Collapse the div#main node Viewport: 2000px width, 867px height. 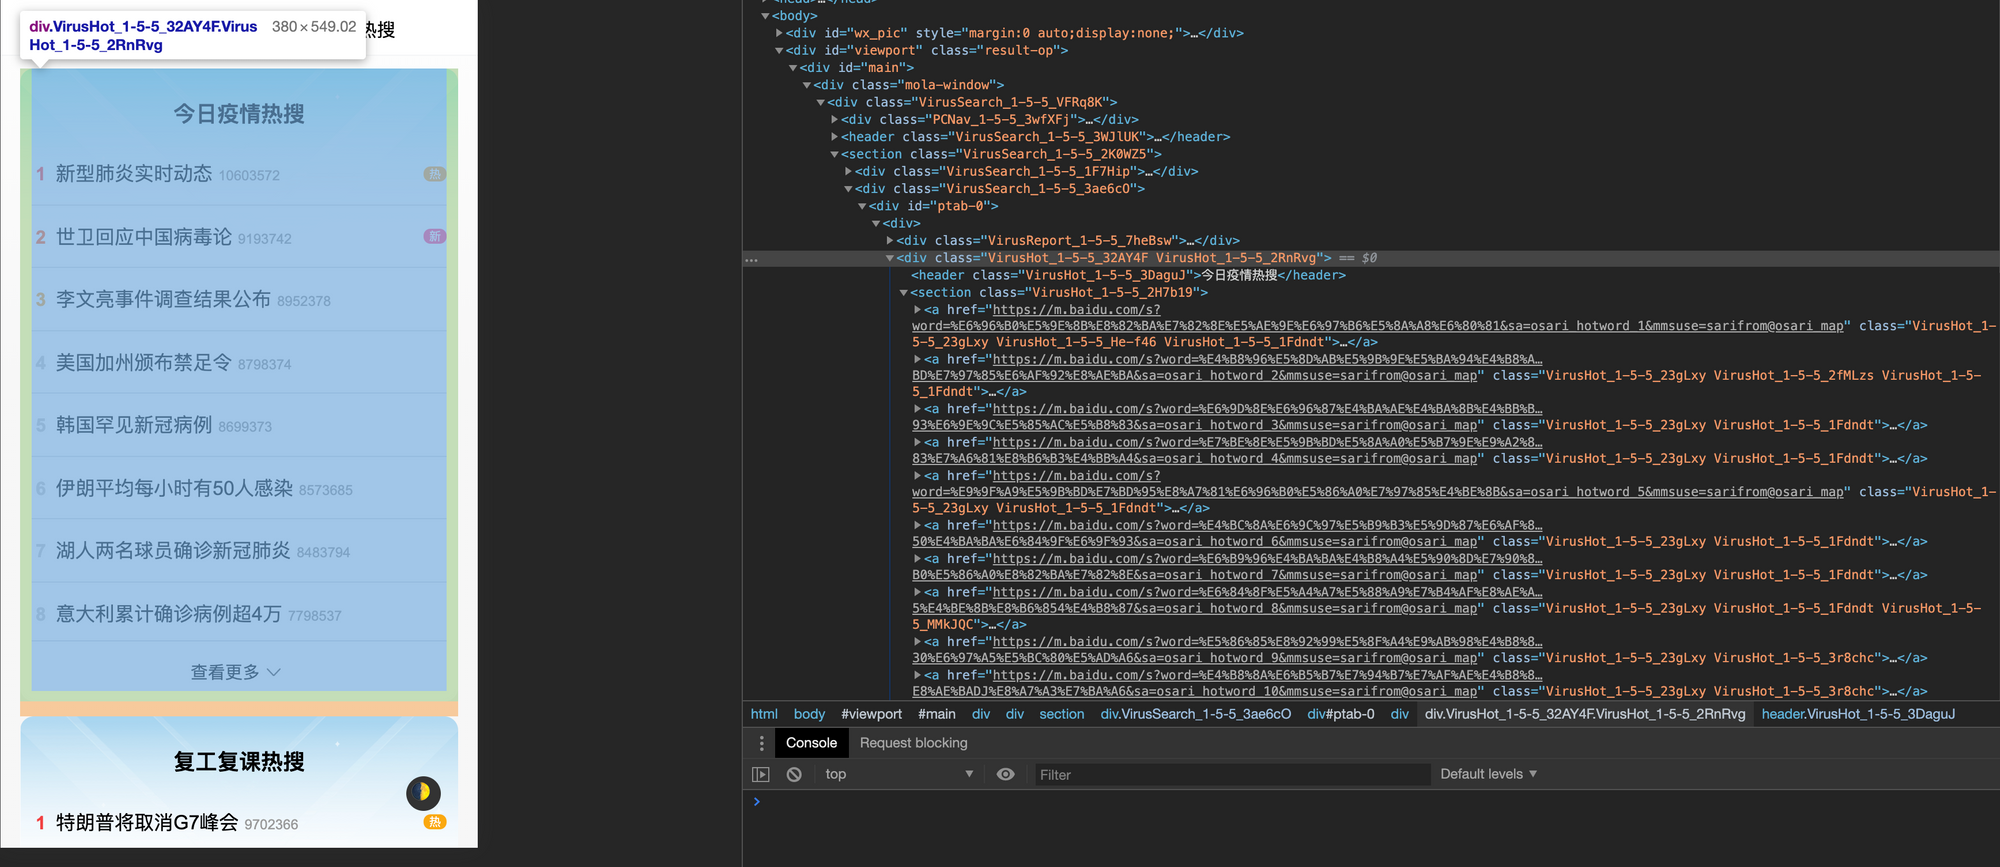coord(794,68)
